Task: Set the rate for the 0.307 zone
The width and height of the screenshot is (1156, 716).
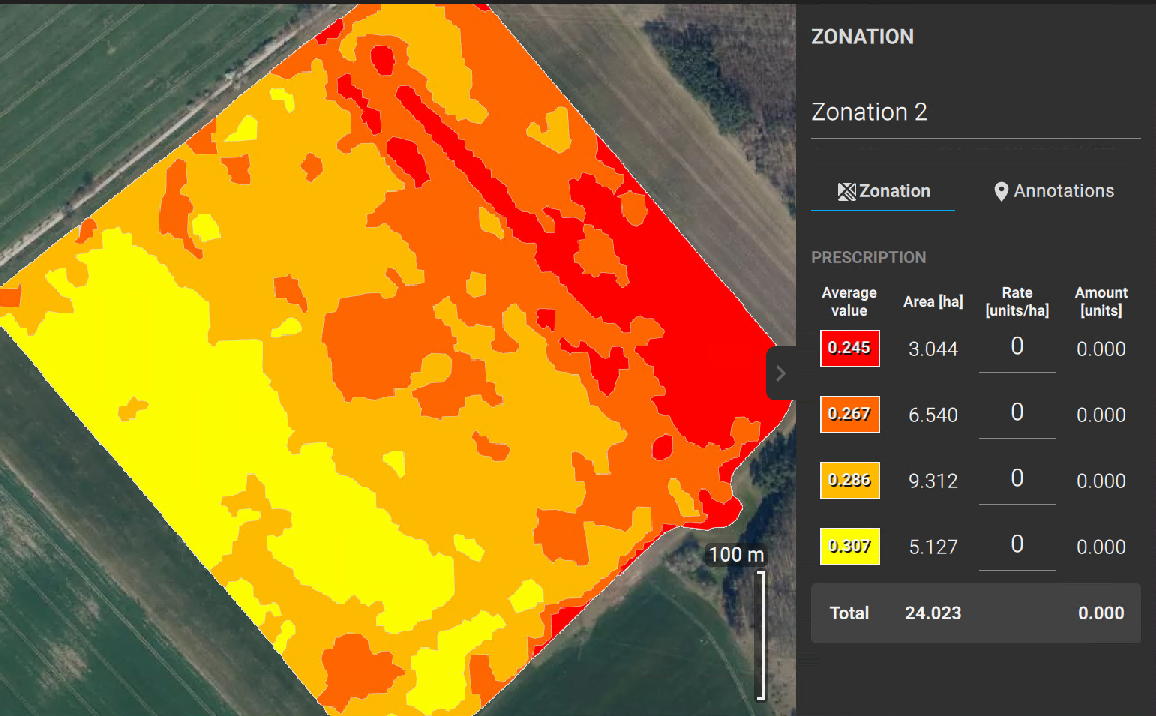Action: pos(1016,544)
